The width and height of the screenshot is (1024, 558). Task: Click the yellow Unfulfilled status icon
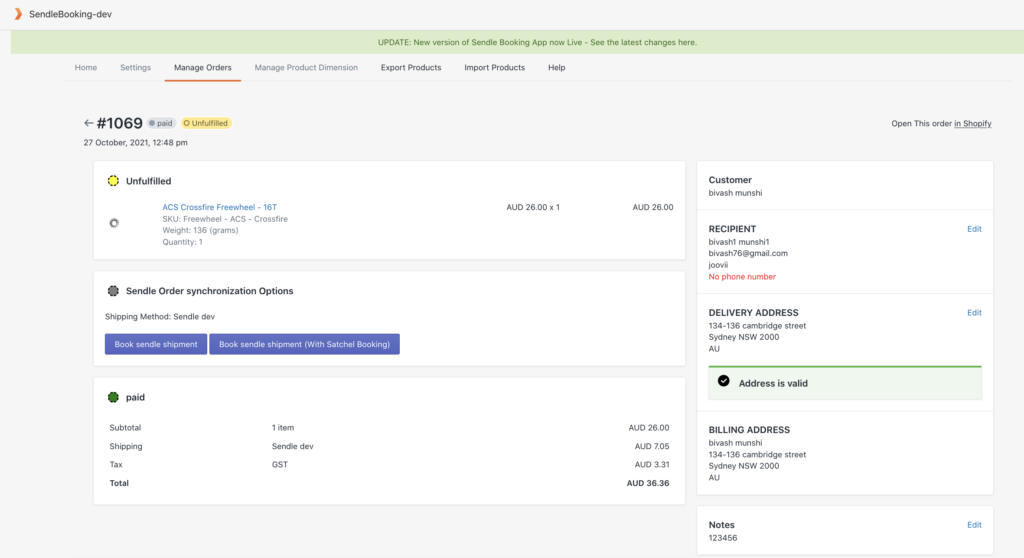pos(113,181)
